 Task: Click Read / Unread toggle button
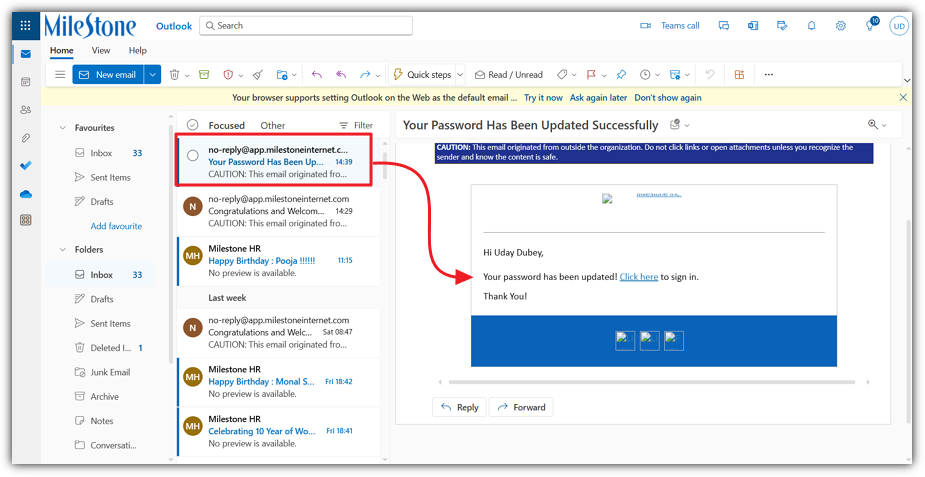coord(509,75)
